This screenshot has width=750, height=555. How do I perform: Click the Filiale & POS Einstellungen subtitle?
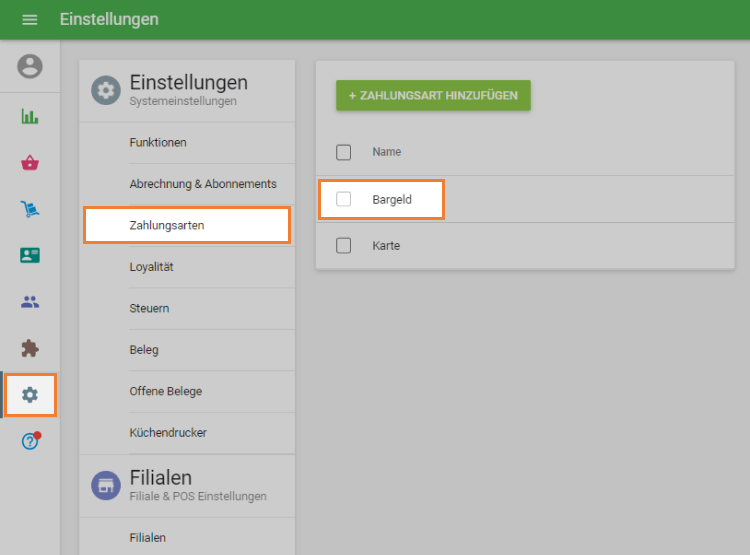198,497
